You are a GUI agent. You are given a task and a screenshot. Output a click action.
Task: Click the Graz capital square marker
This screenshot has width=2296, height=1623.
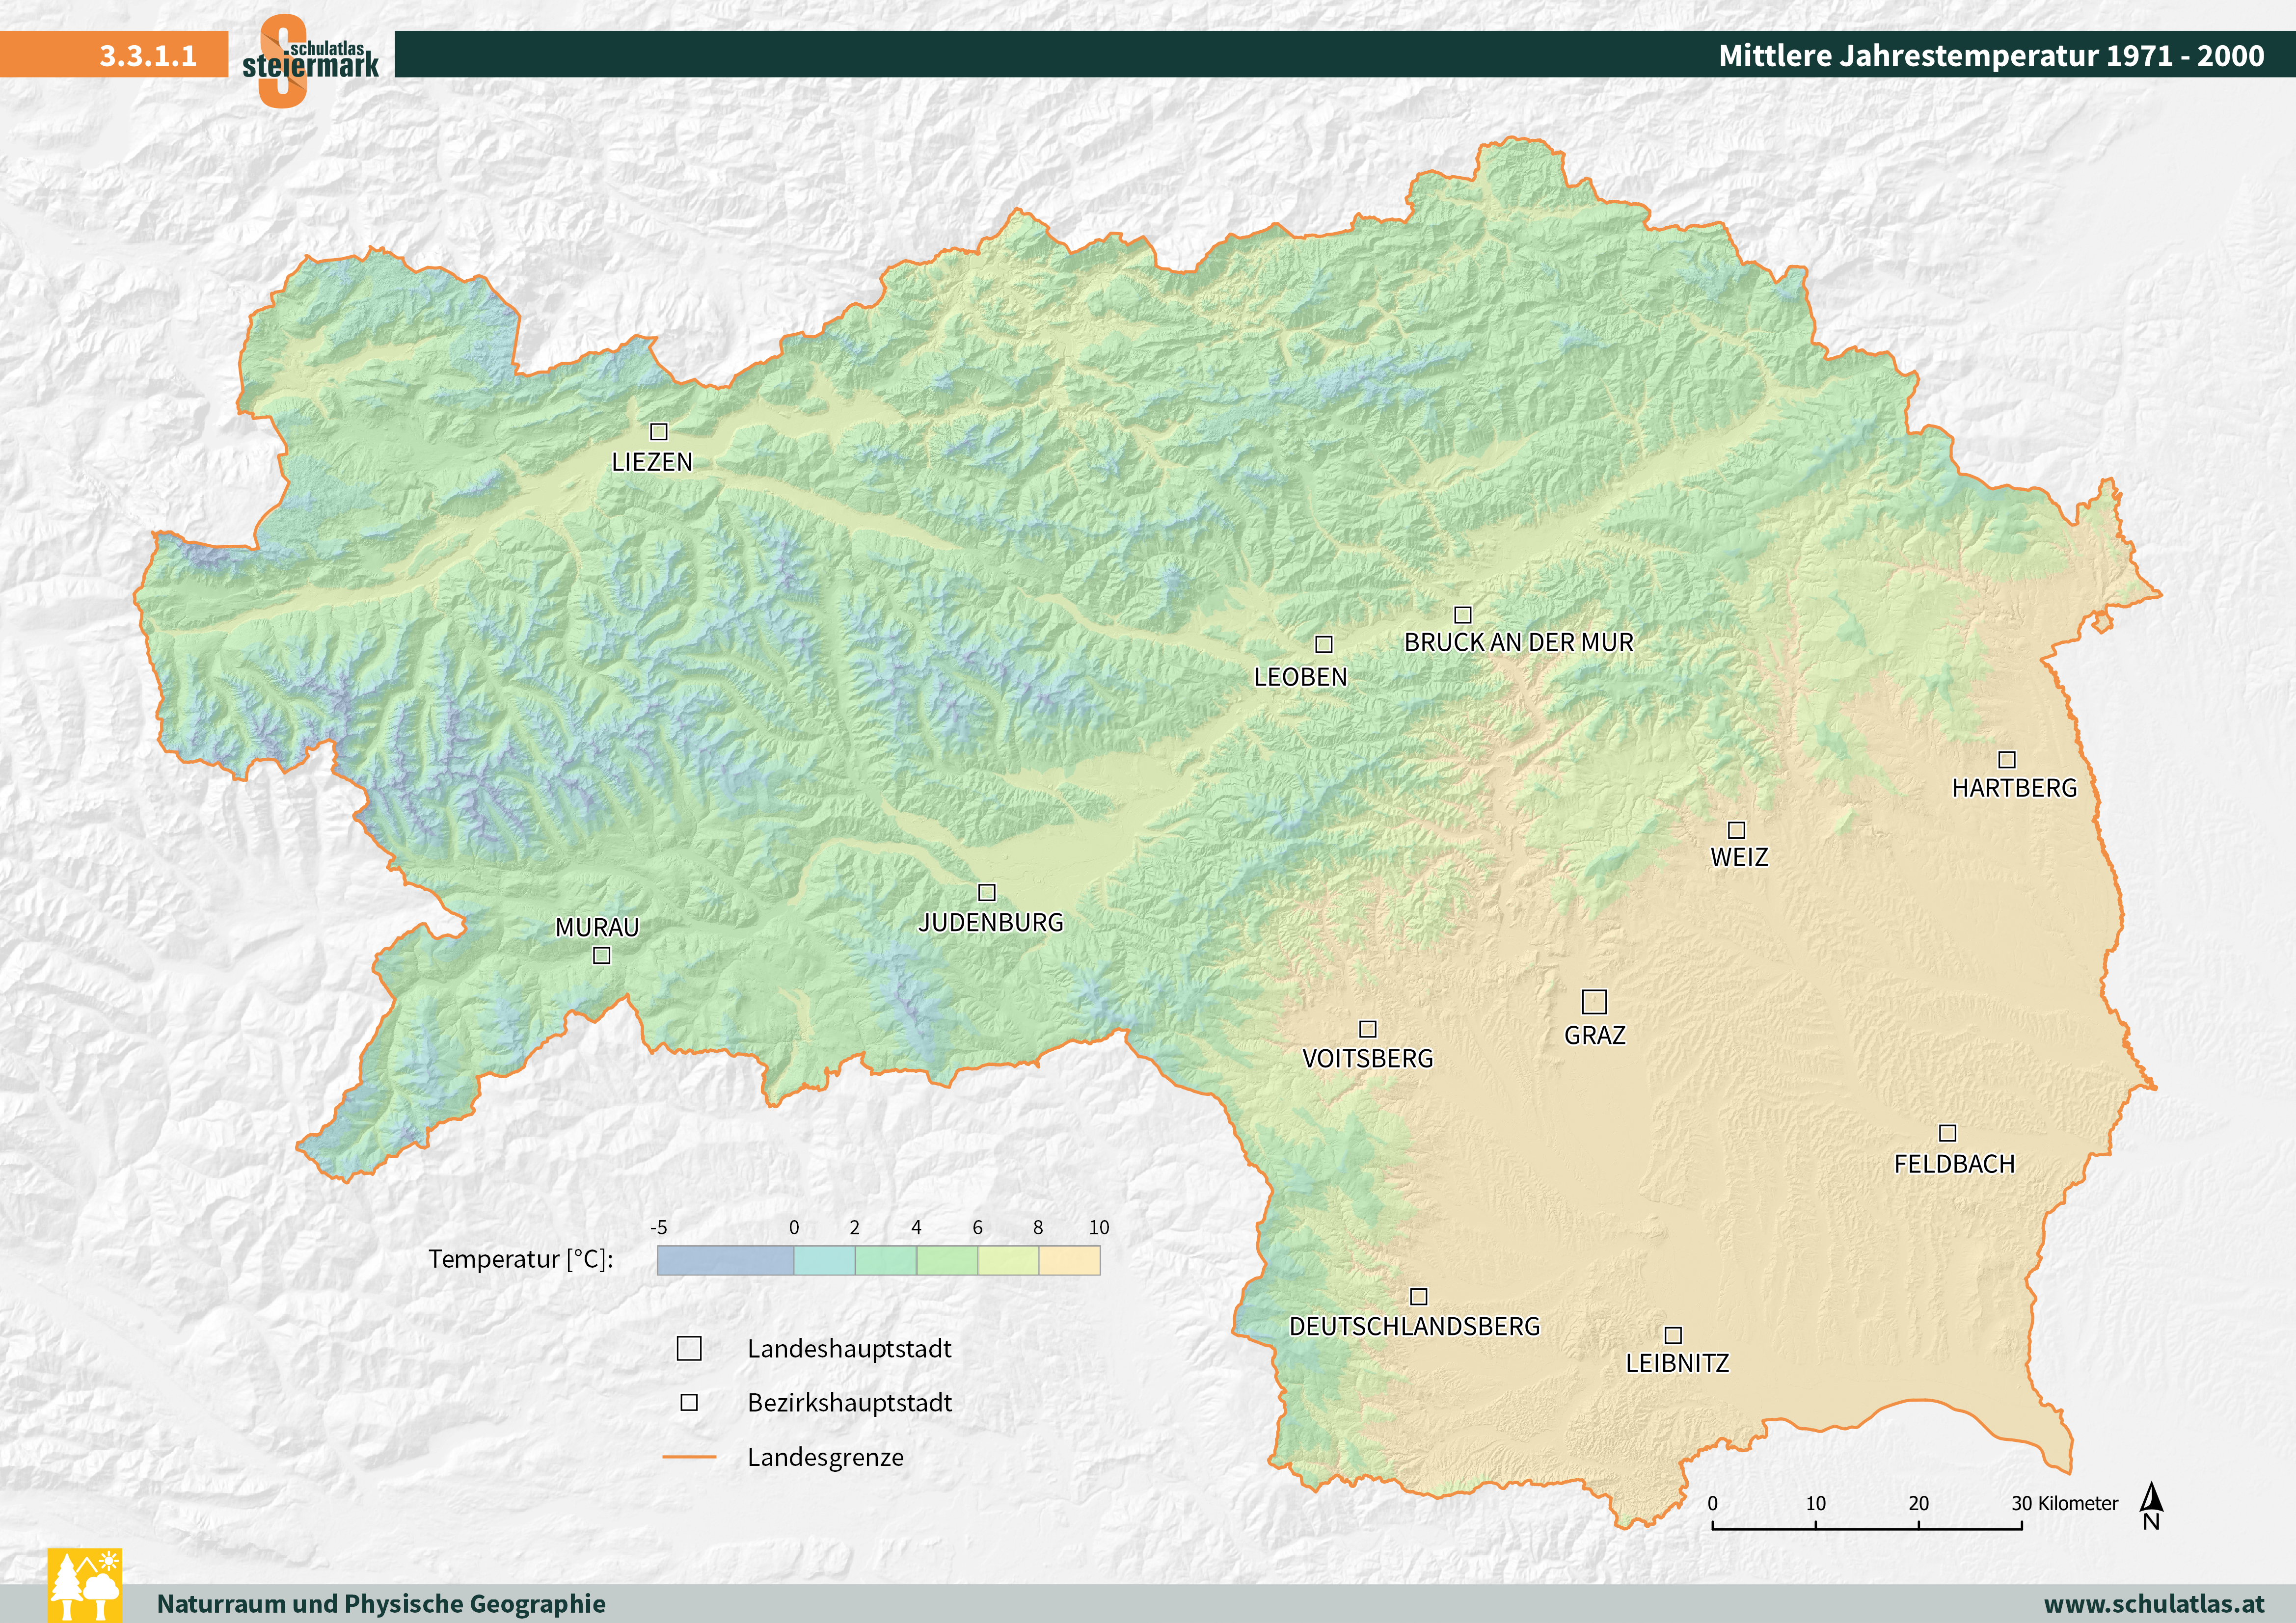coord(1594,1001)
